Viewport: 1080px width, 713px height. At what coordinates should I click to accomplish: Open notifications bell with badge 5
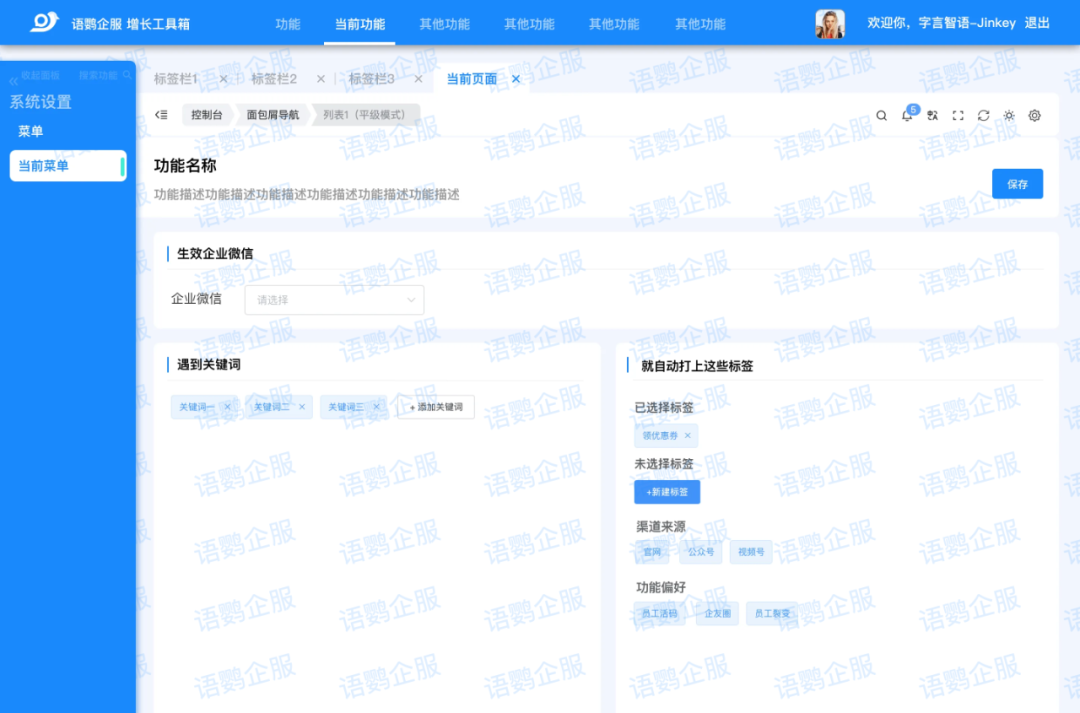click(x=907, y=115)
